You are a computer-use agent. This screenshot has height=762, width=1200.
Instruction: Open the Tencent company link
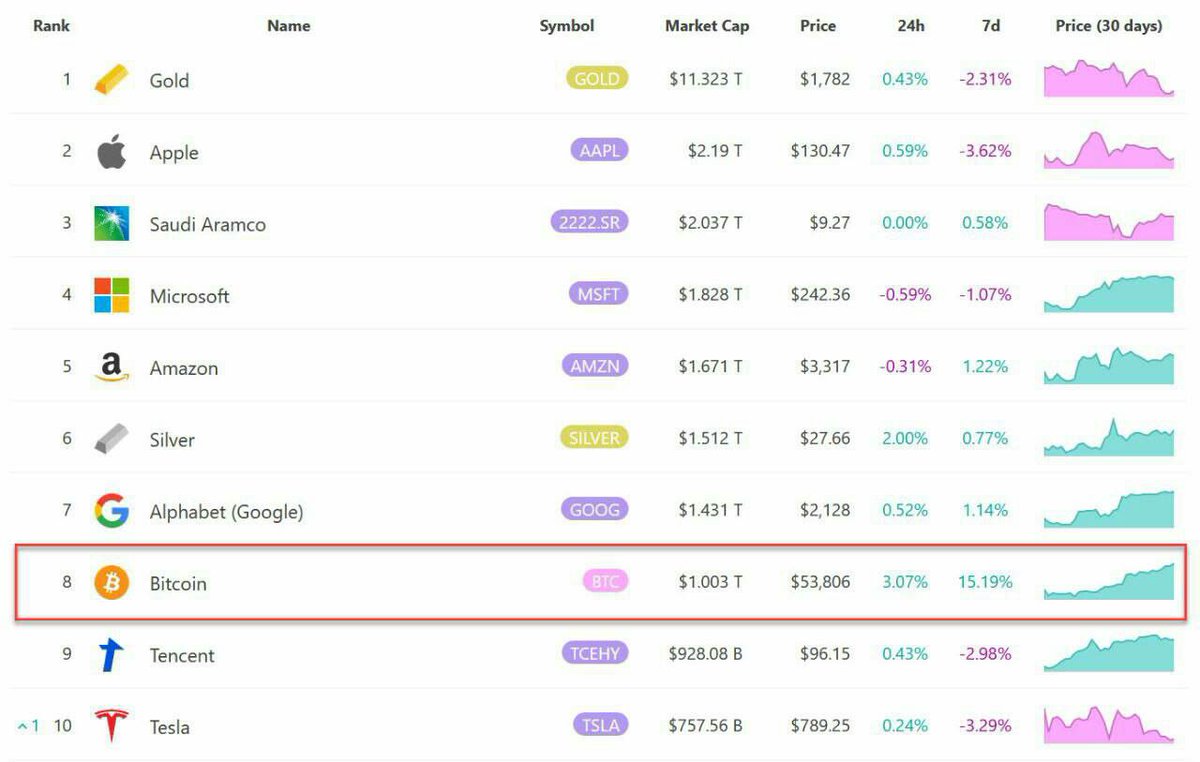tap(182, 656)
